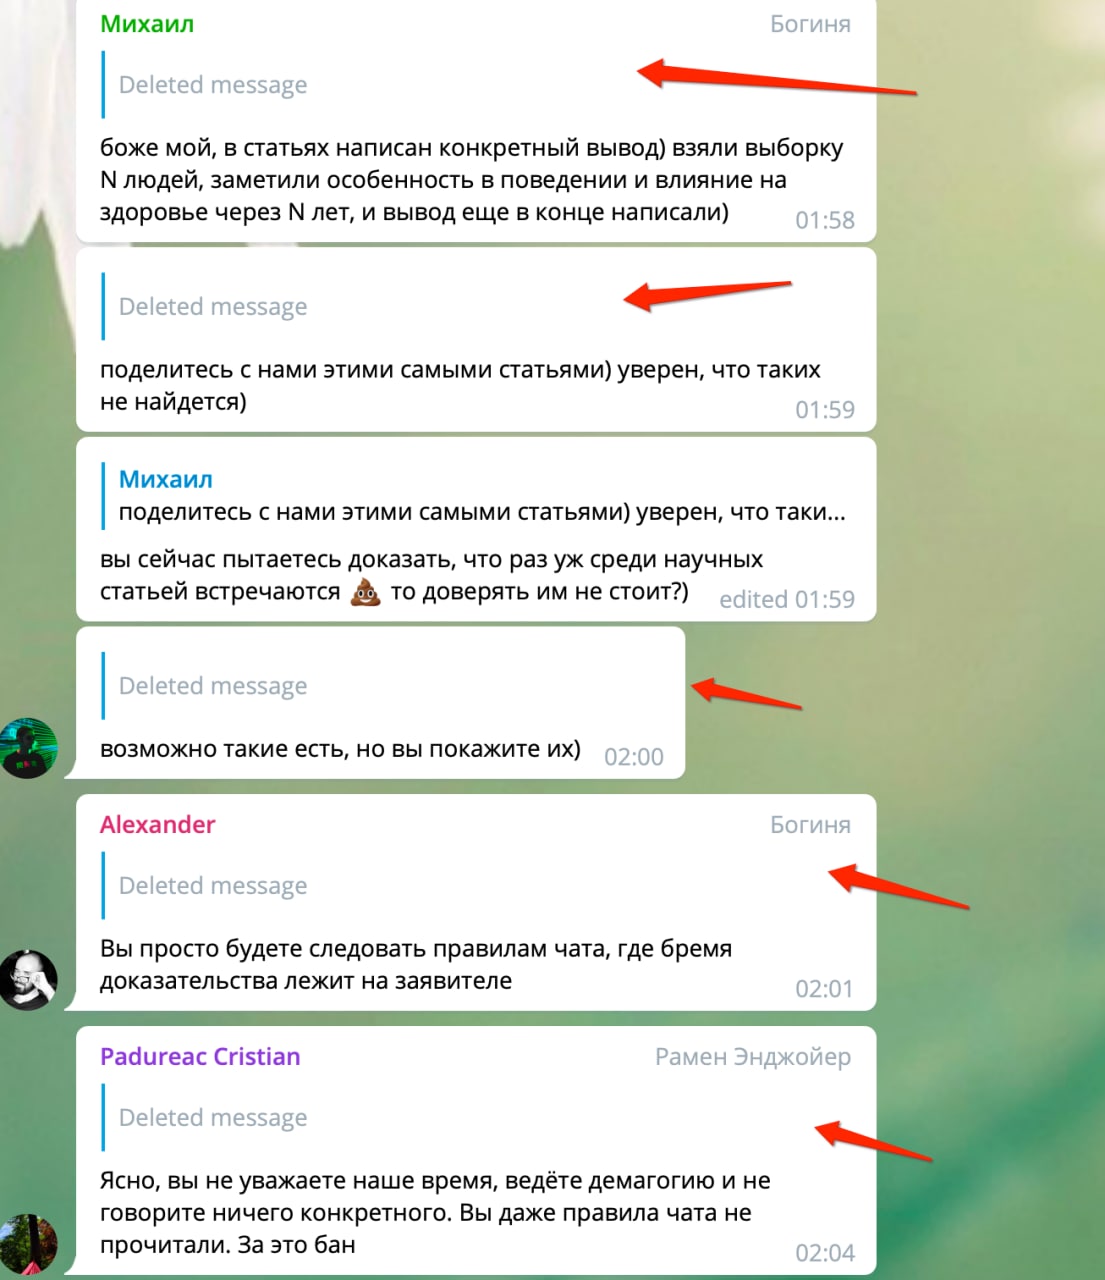Open sender name Alexander
Screen dimensions: 1105x1280
point(158,825)
